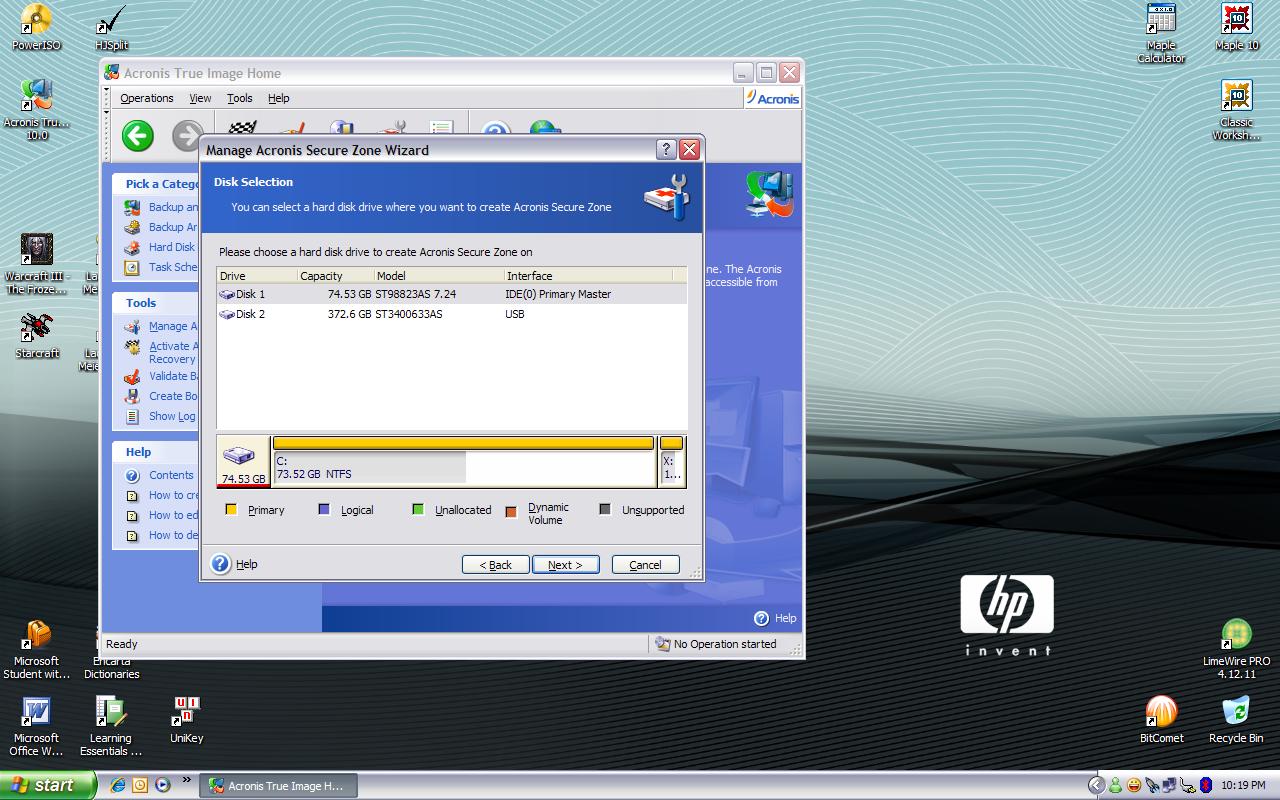Click the Validate Backup icon in Tools

132,376
